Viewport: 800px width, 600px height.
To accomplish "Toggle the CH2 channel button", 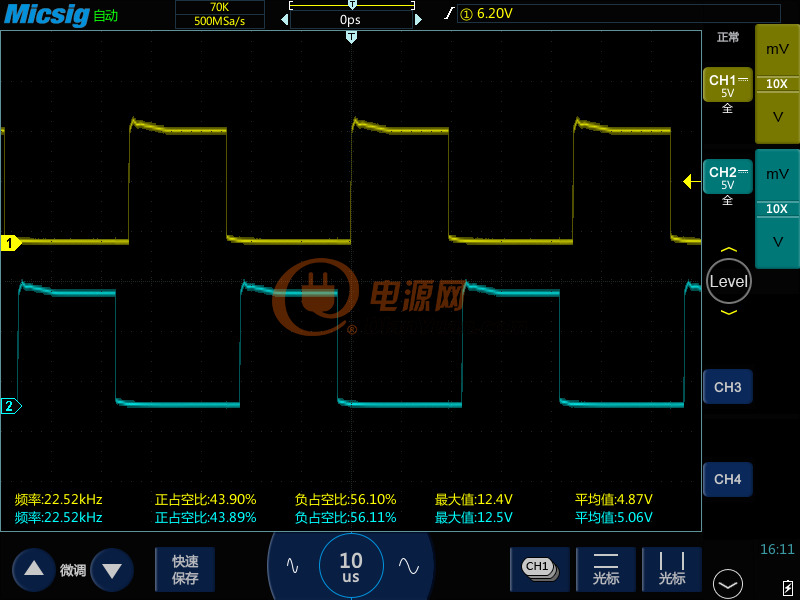I will 728,177.
